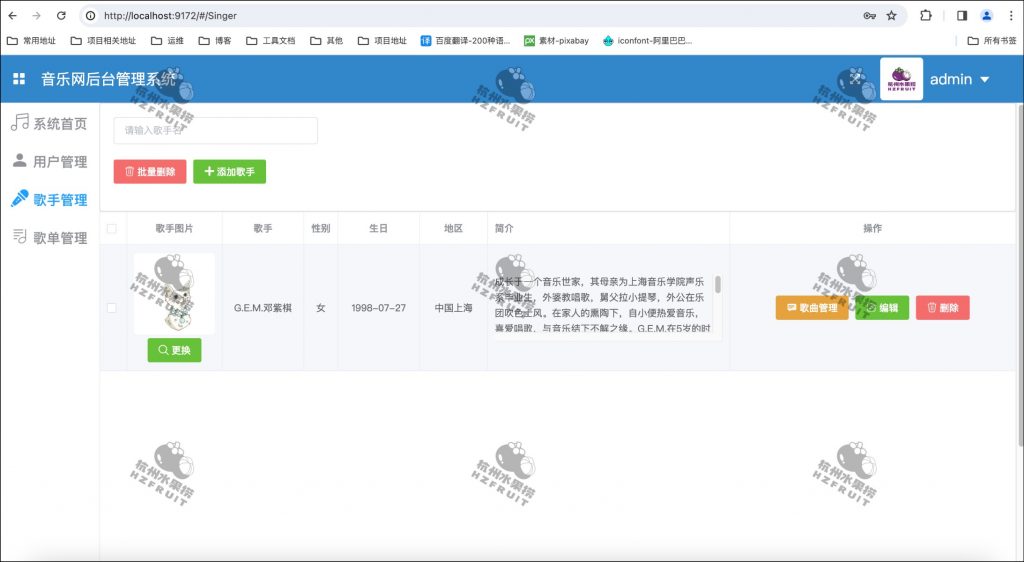Image resolution: width=1024 pixels, height=562 pixels.
Task: Select 歌手管理 in the sidebar
Action: click(x=50, y=200)
